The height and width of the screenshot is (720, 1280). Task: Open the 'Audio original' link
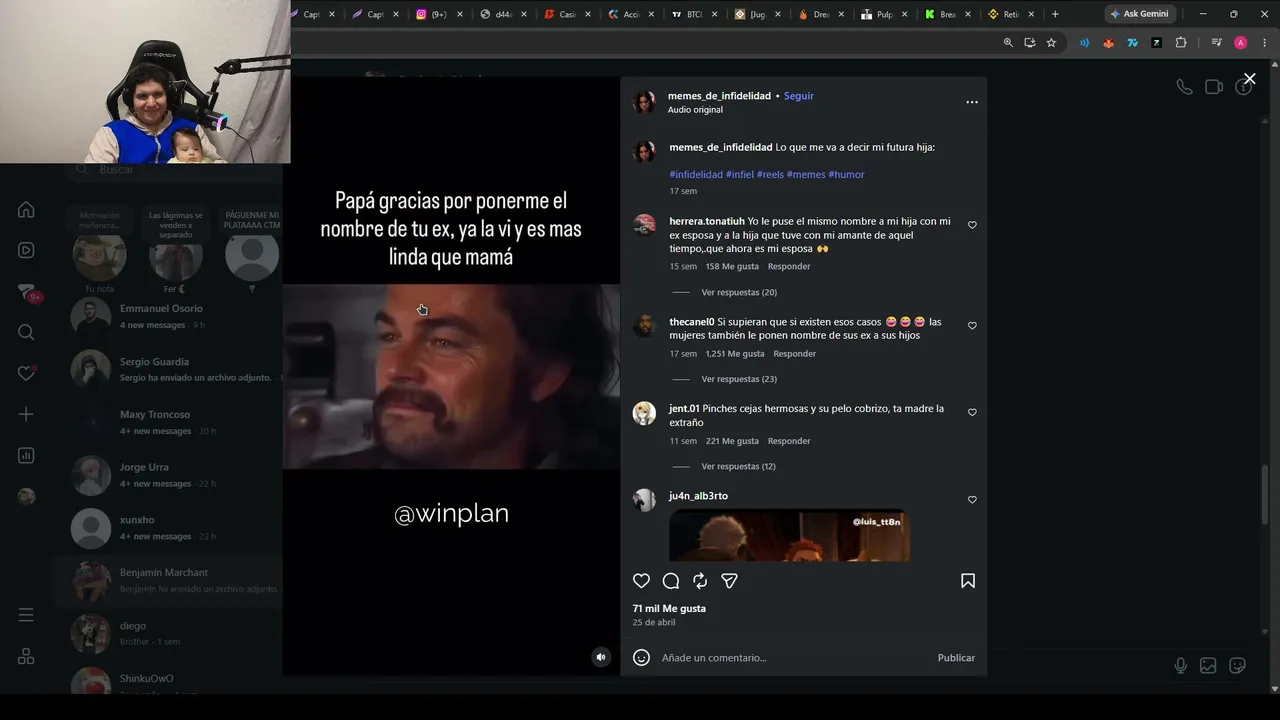[x=695, y=110]
